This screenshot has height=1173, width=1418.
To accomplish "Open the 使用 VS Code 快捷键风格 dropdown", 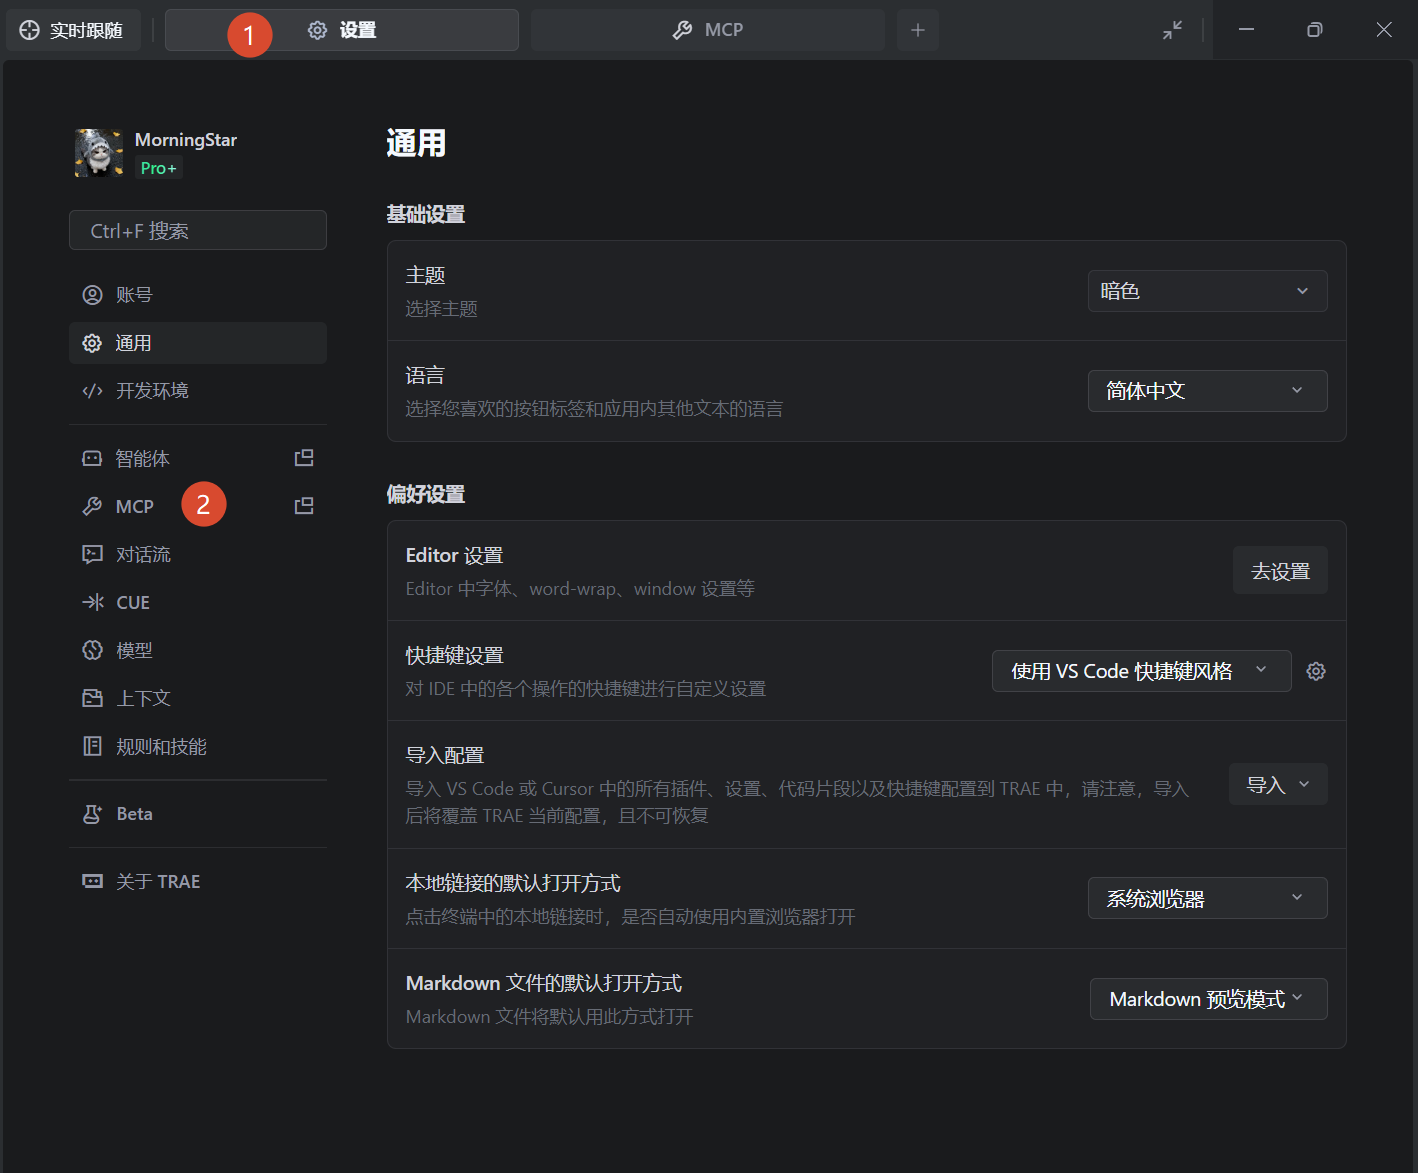I will click(x=1140, y=671).
